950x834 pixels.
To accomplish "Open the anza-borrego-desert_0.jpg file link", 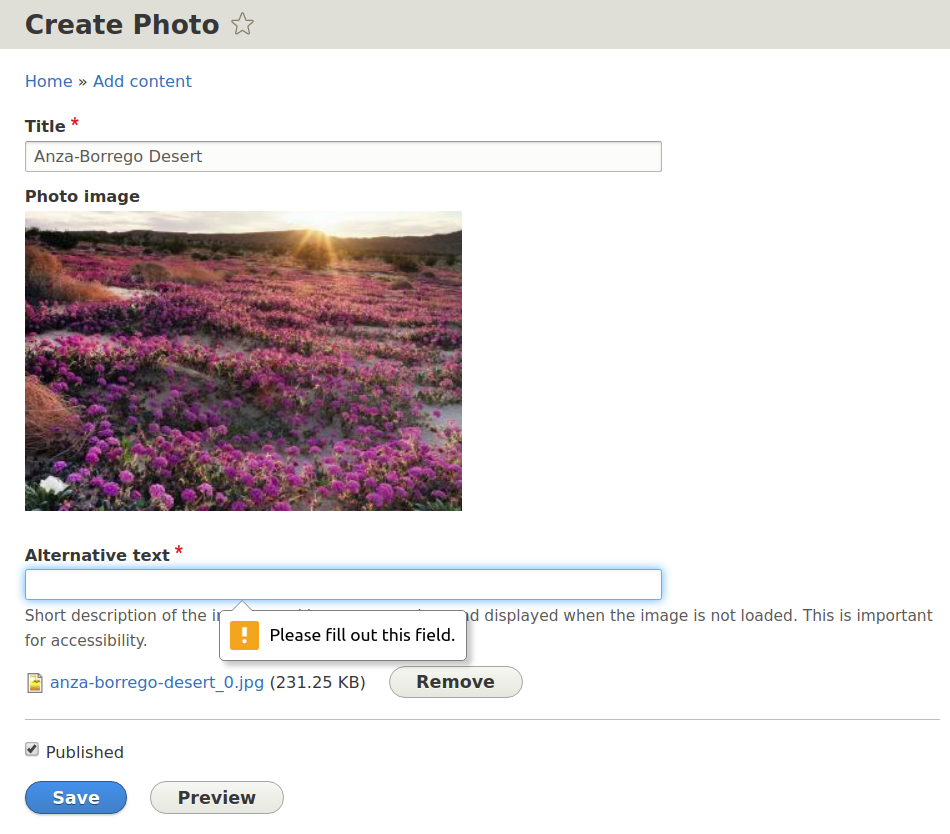I will 157,683.
